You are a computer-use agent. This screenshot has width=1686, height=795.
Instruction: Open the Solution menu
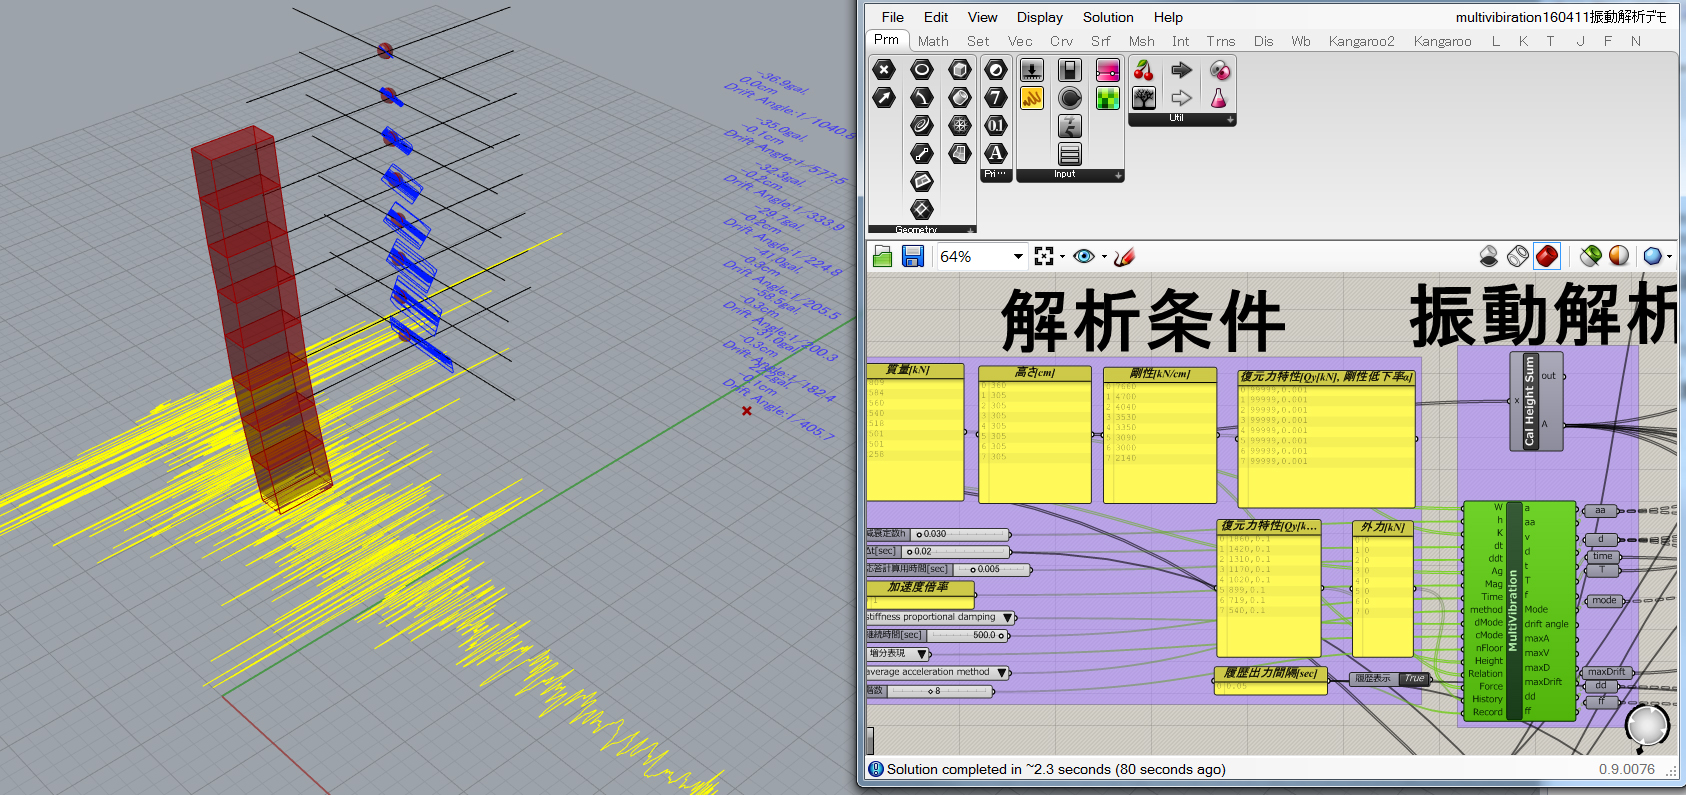point(1107,17)
